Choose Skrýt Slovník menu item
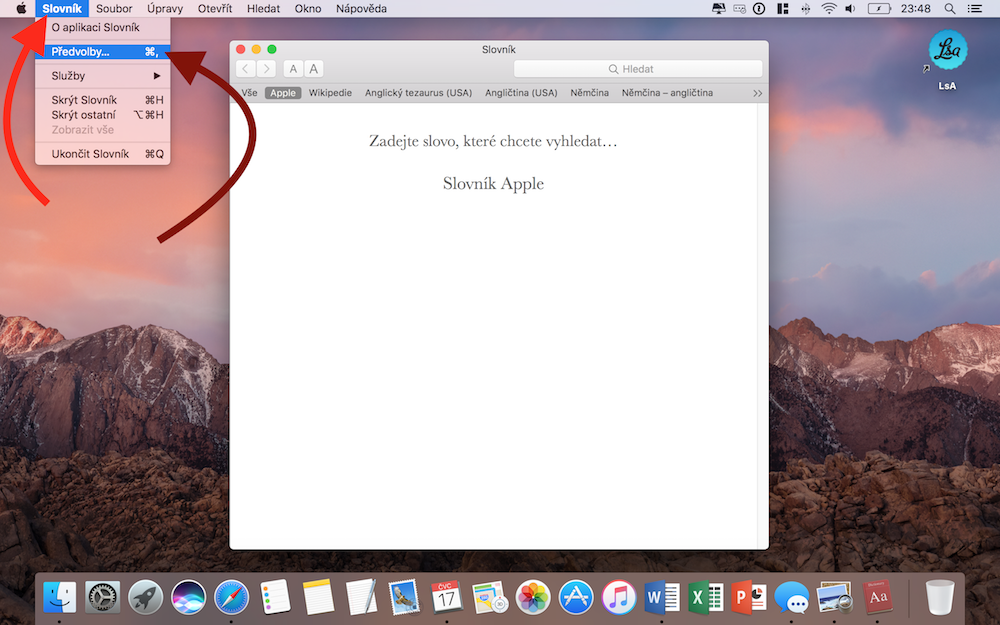 103,100
